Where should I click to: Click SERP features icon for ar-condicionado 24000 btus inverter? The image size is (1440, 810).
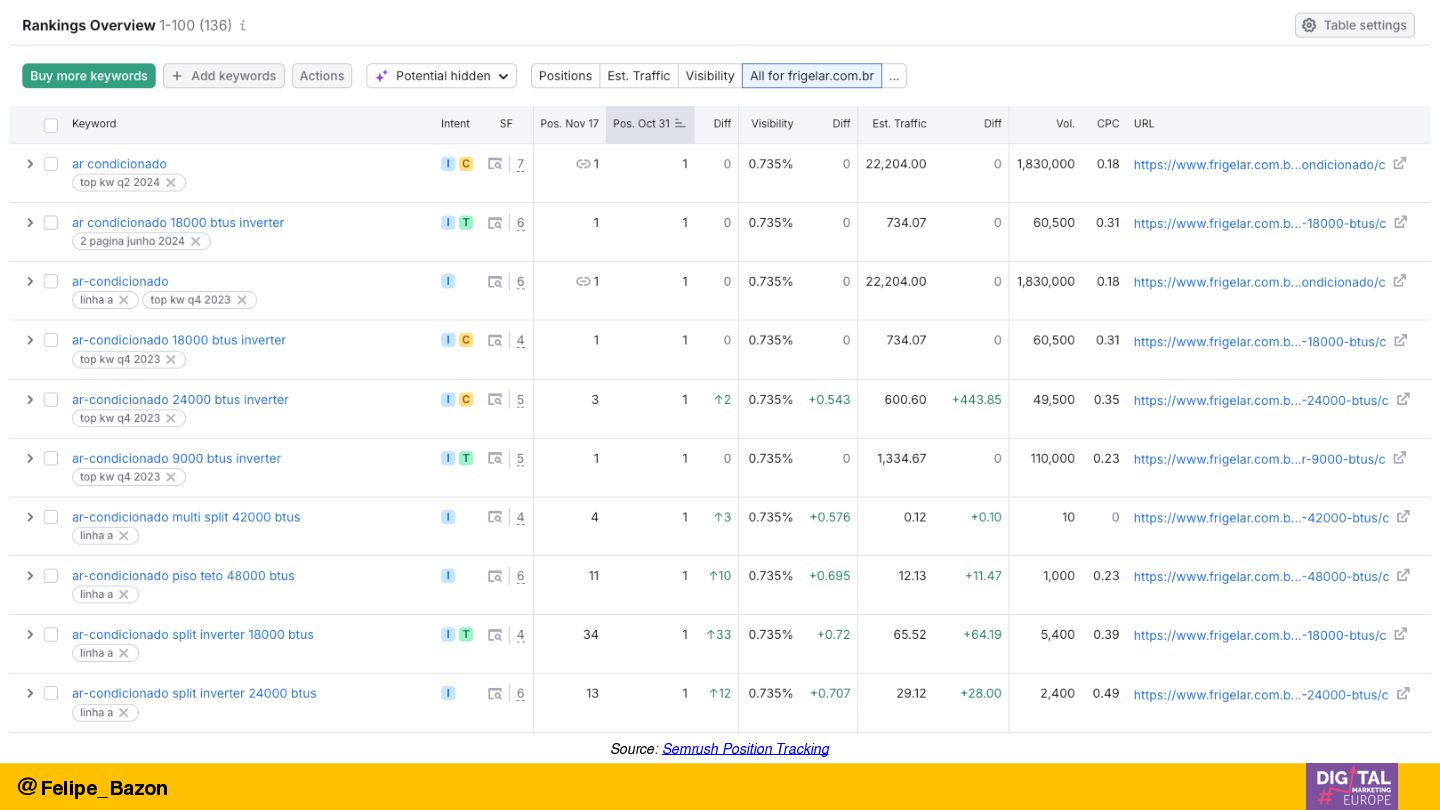495,400
